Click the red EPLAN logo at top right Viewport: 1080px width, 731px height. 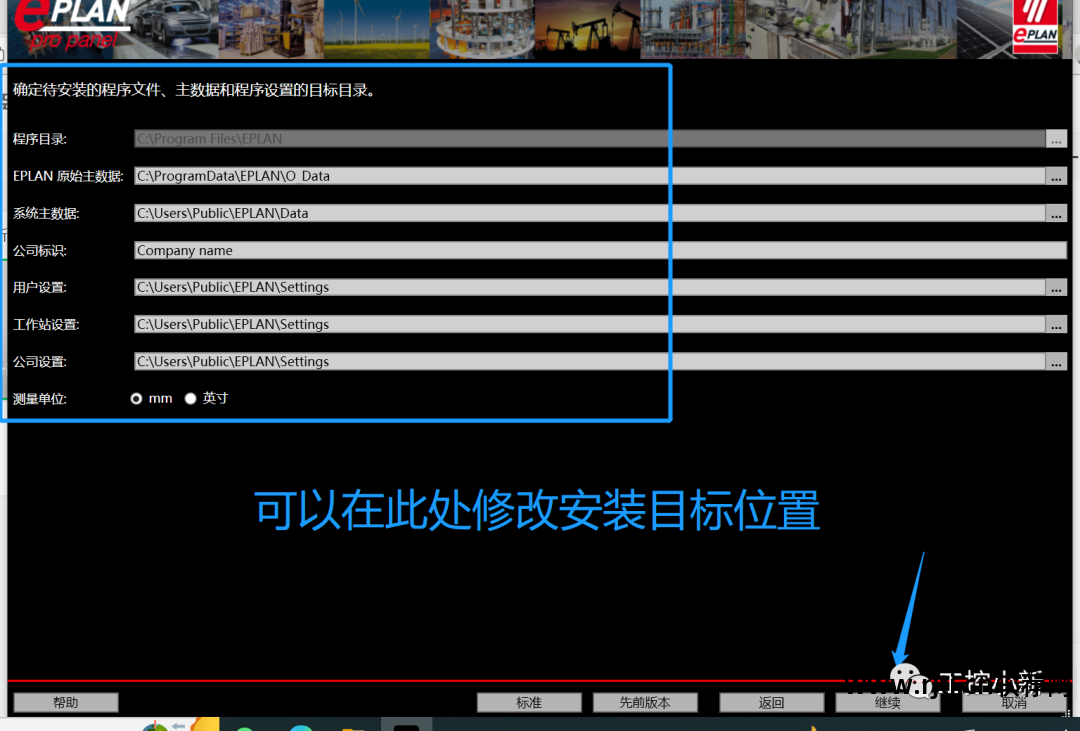1035,26
